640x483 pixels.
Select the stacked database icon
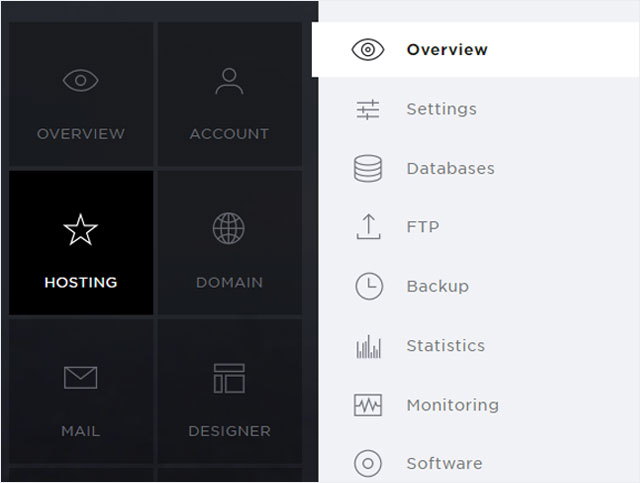368,168
